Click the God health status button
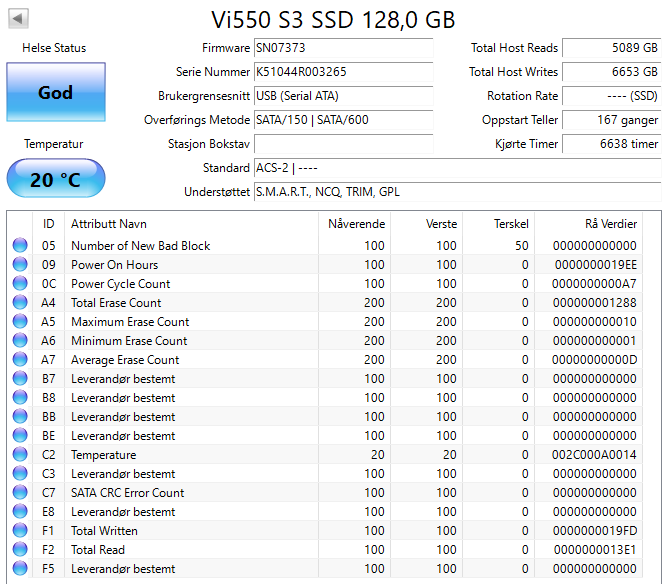The image size is (669, 584). pyautogui.click(x=56, y=92)
